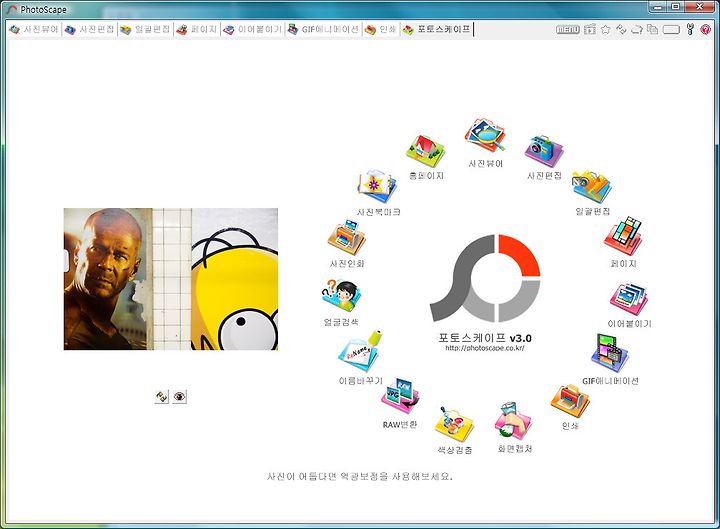Click the PhotoScape logo in the center
The width and height of the screenshot is (720, 529).
(485, 278)
